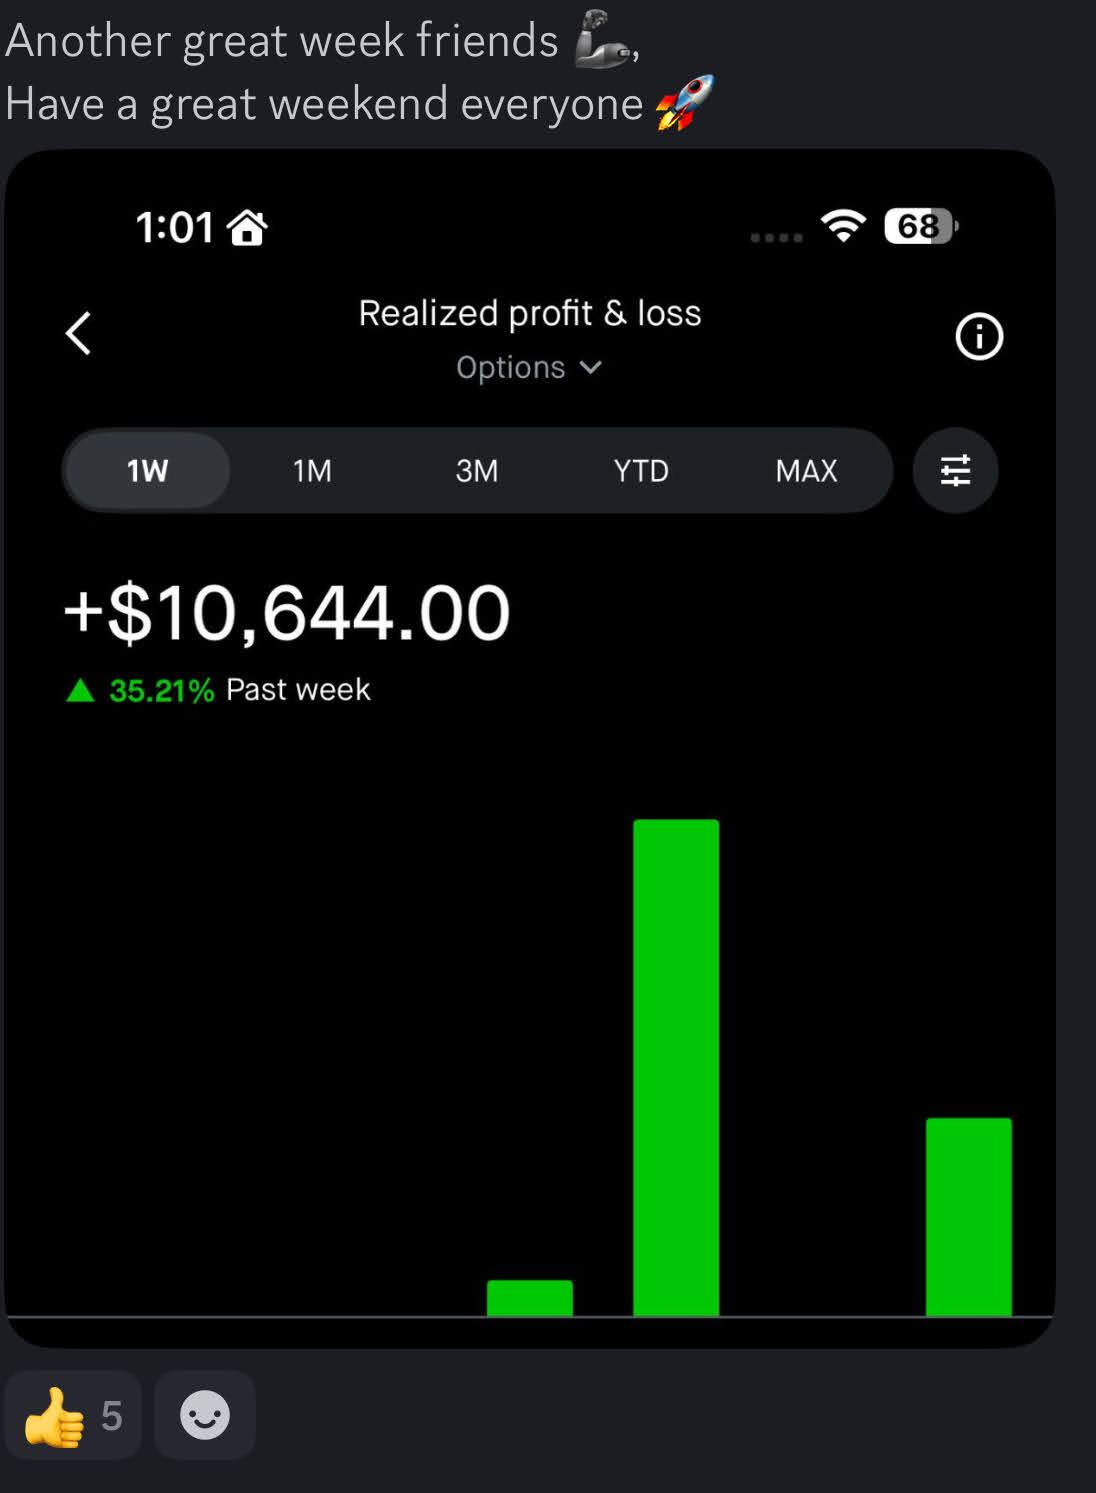1096x1493 pixels.
Task: Click the +$10,644.00 profit total
Action: pyautogui.click(x=287, y=613)
